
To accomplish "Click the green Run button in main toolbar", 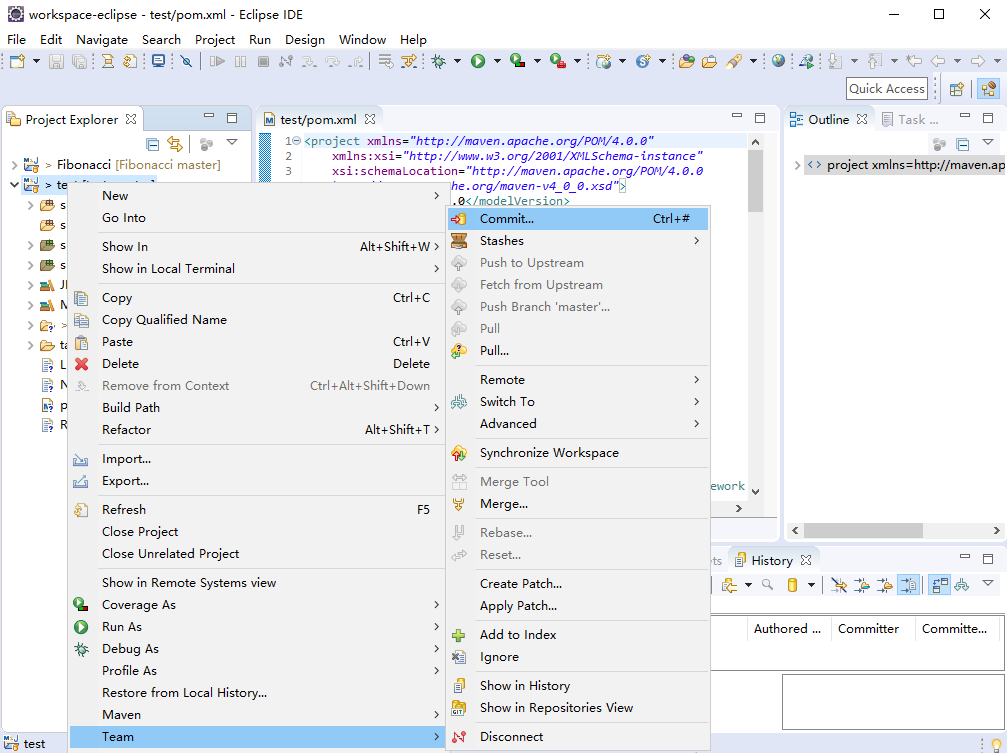I will tap(478, 61).
